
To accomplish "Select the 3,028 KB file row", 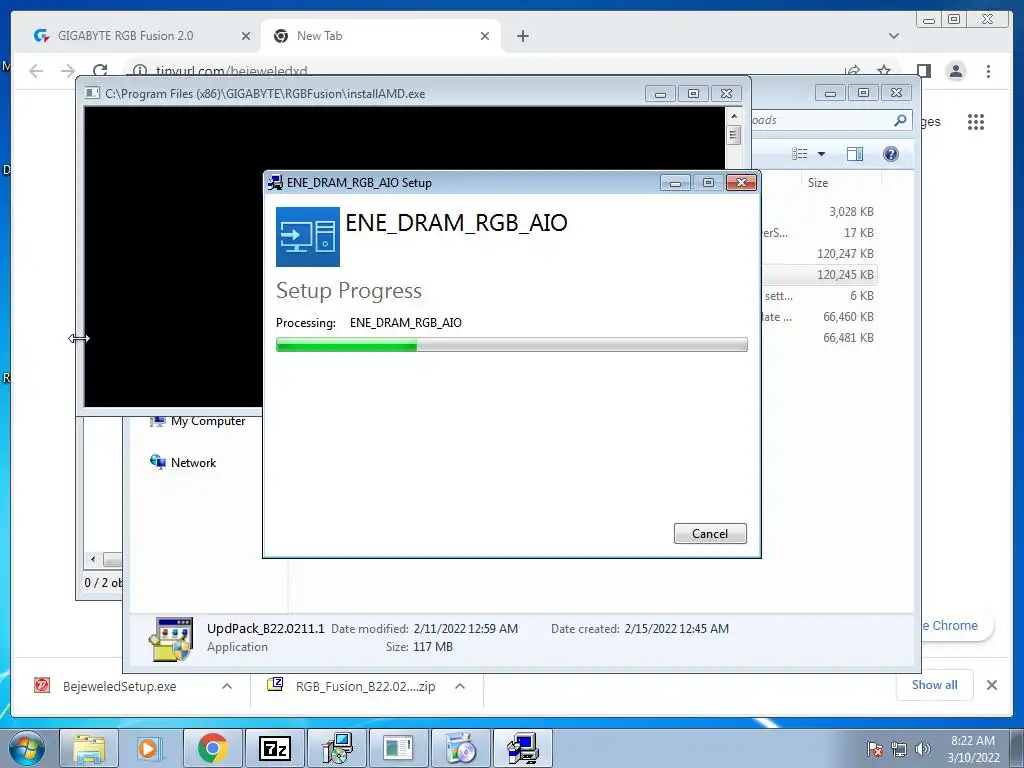I will click(x=819, y=212).
